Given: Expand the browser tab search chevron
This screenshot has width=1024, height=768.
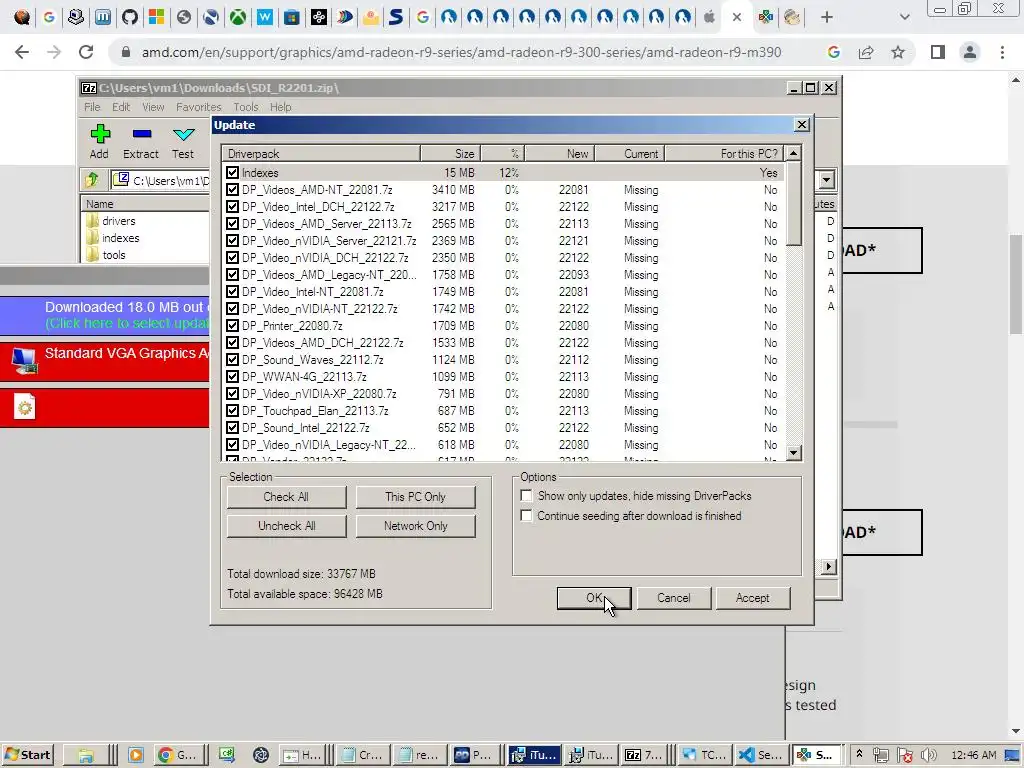Looking at the screenshot, I should [x=904, y=18].
